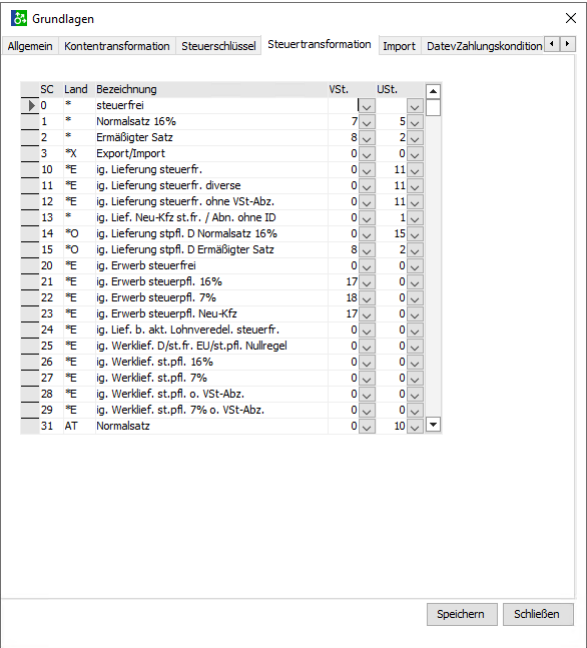Click the 'Normalsatz 16%' cell
587x648 pixels.
[211, 122]
